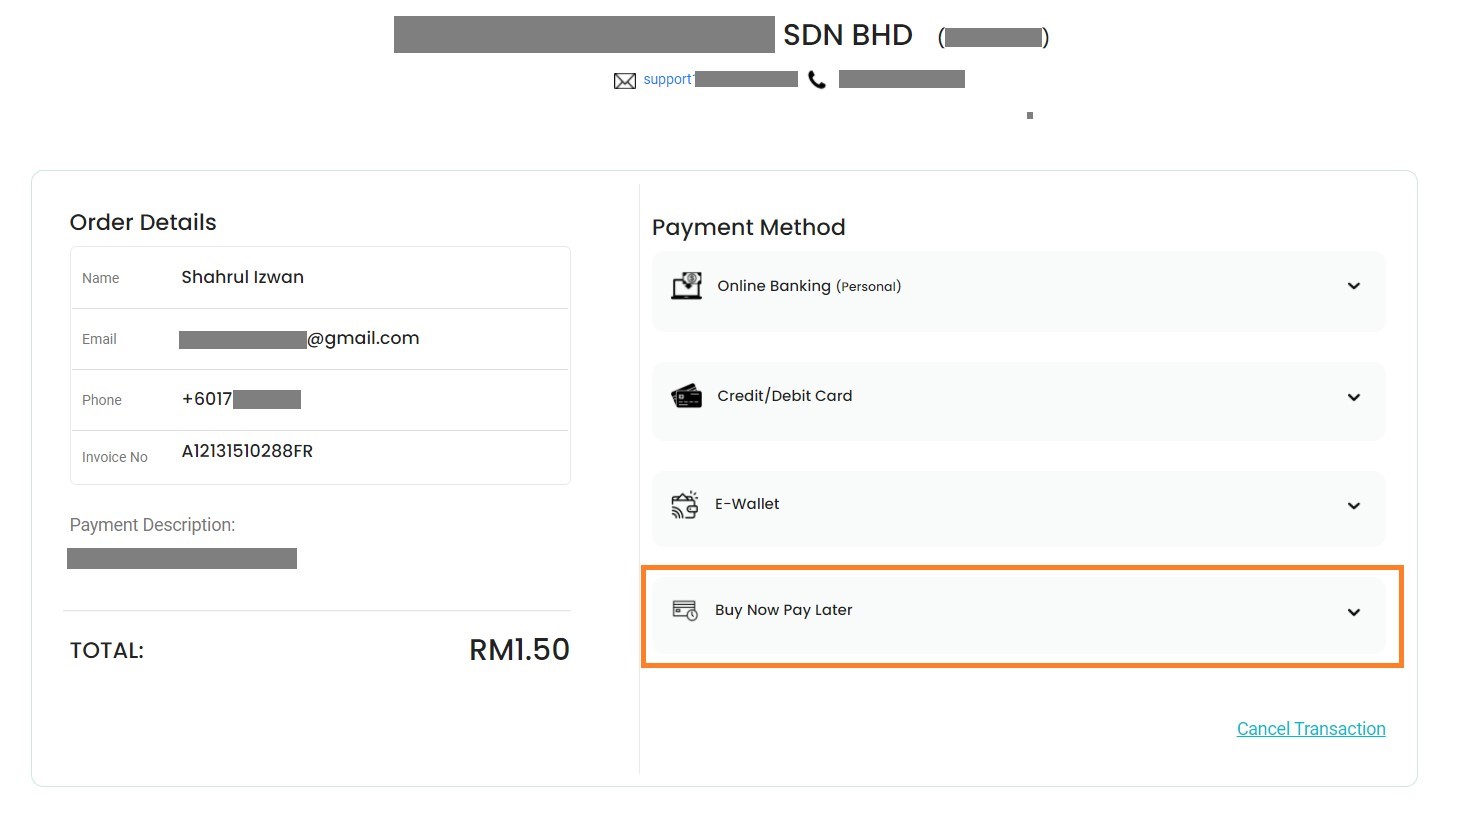Viewport: 1464px width, 836px height.
Task: Click the Payment Method heading
Action: (749, 227)
